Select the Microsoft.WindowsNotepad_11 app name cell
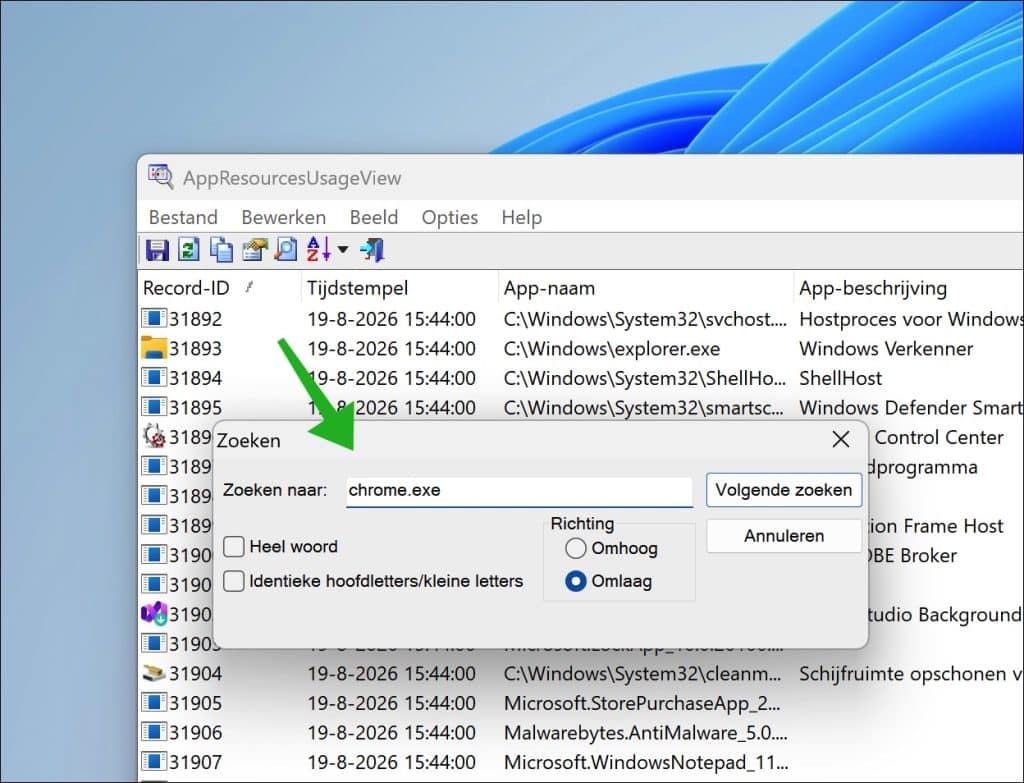This screenshot has height=783, width=1024. (x=646, y=762)
